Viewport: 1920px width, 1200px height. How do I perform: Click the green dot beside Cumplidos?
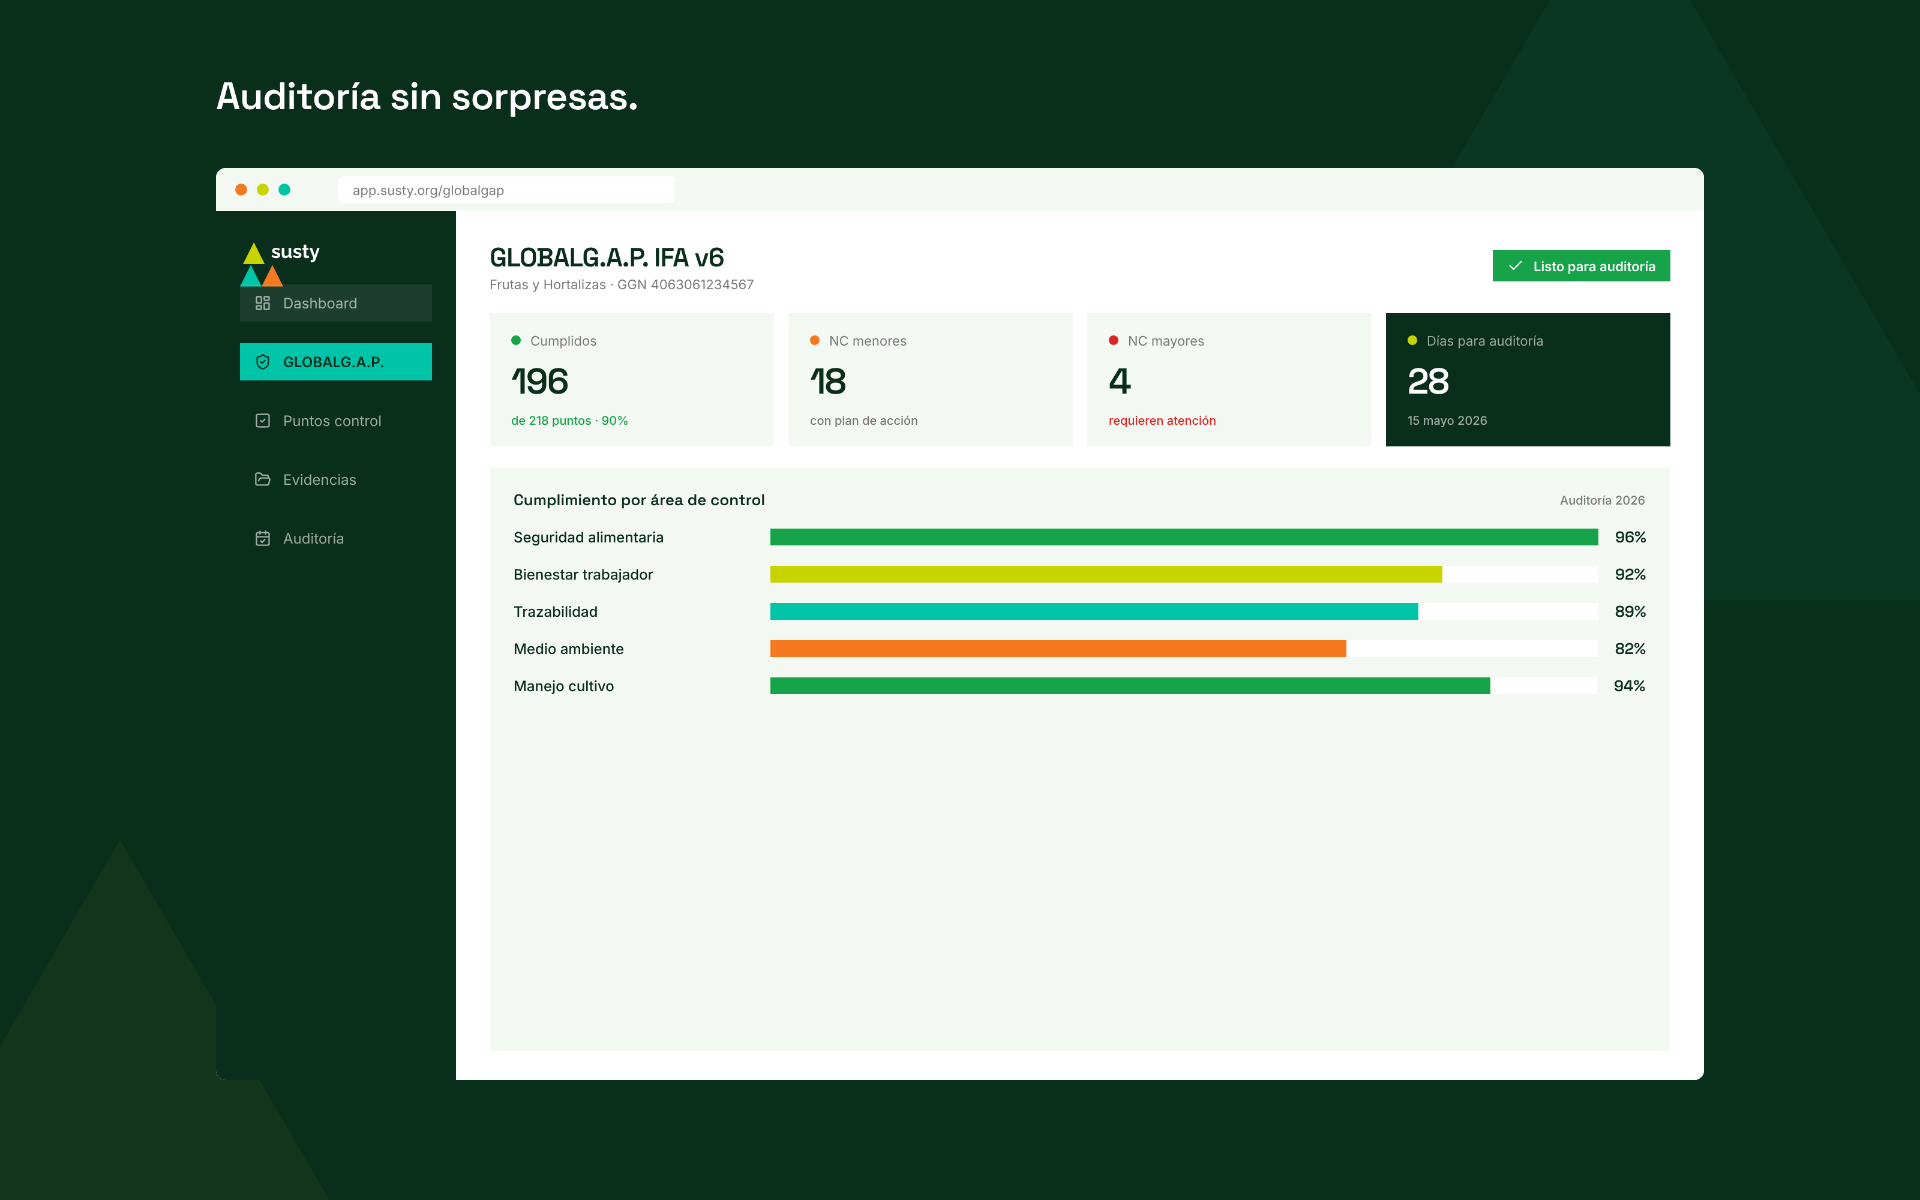point(516,340)
